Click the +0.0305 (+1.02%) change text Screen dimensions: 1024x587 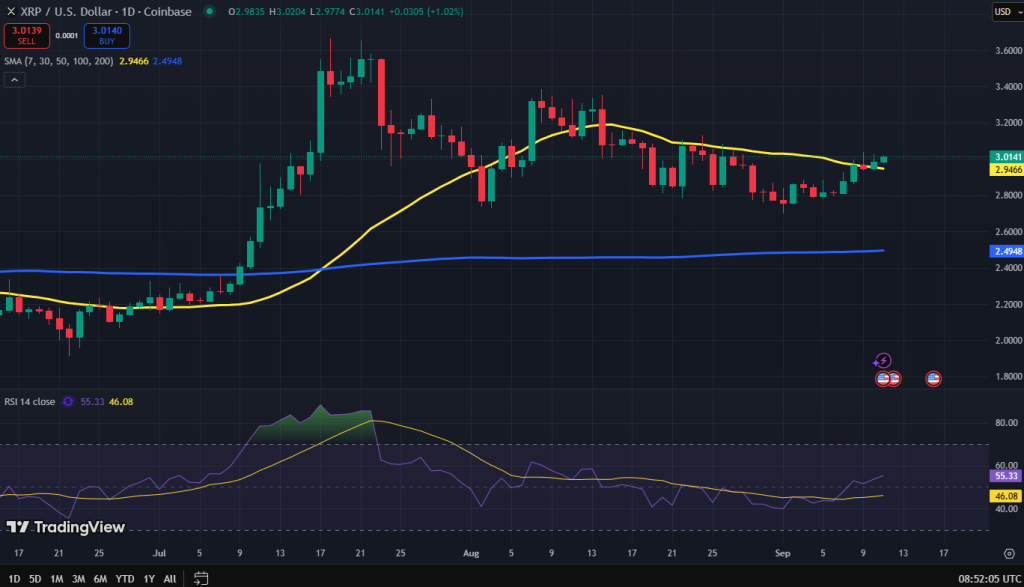426,12
